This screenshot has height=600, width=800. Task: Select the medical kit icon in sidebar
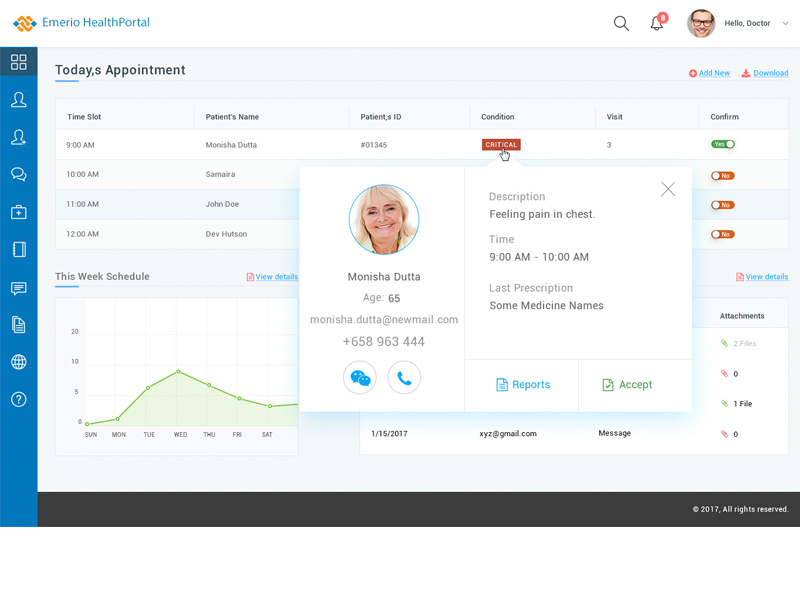pos(18,211)
